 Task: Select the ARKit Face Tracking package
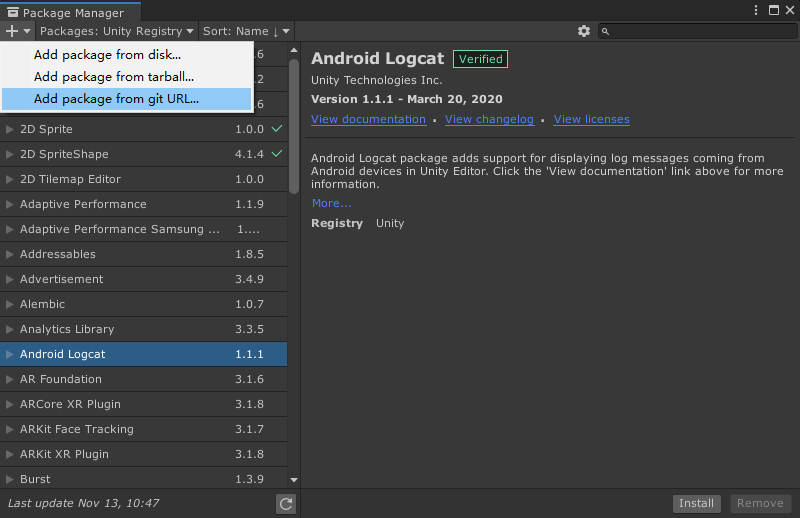pyautogui.click(x=143, y=429)
